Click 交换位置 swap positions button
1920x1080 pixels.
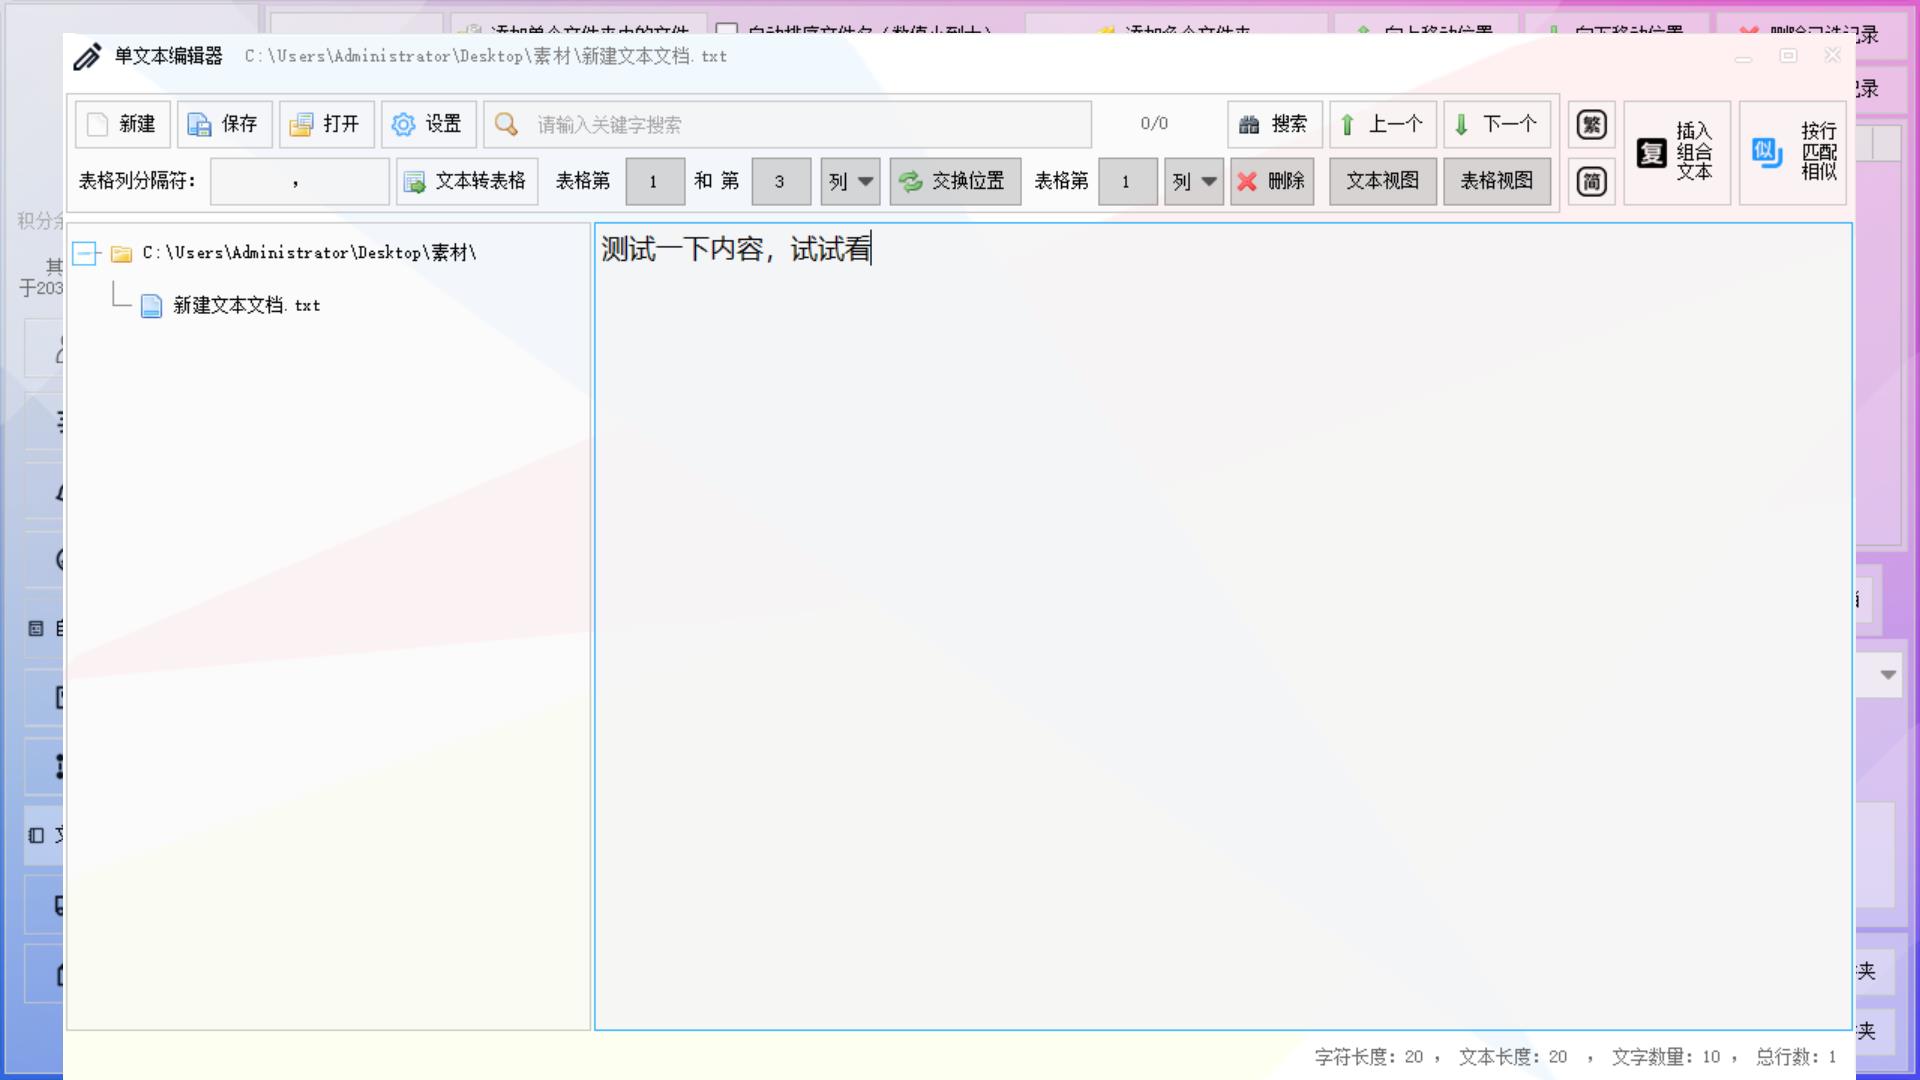[x=955, y=181]
